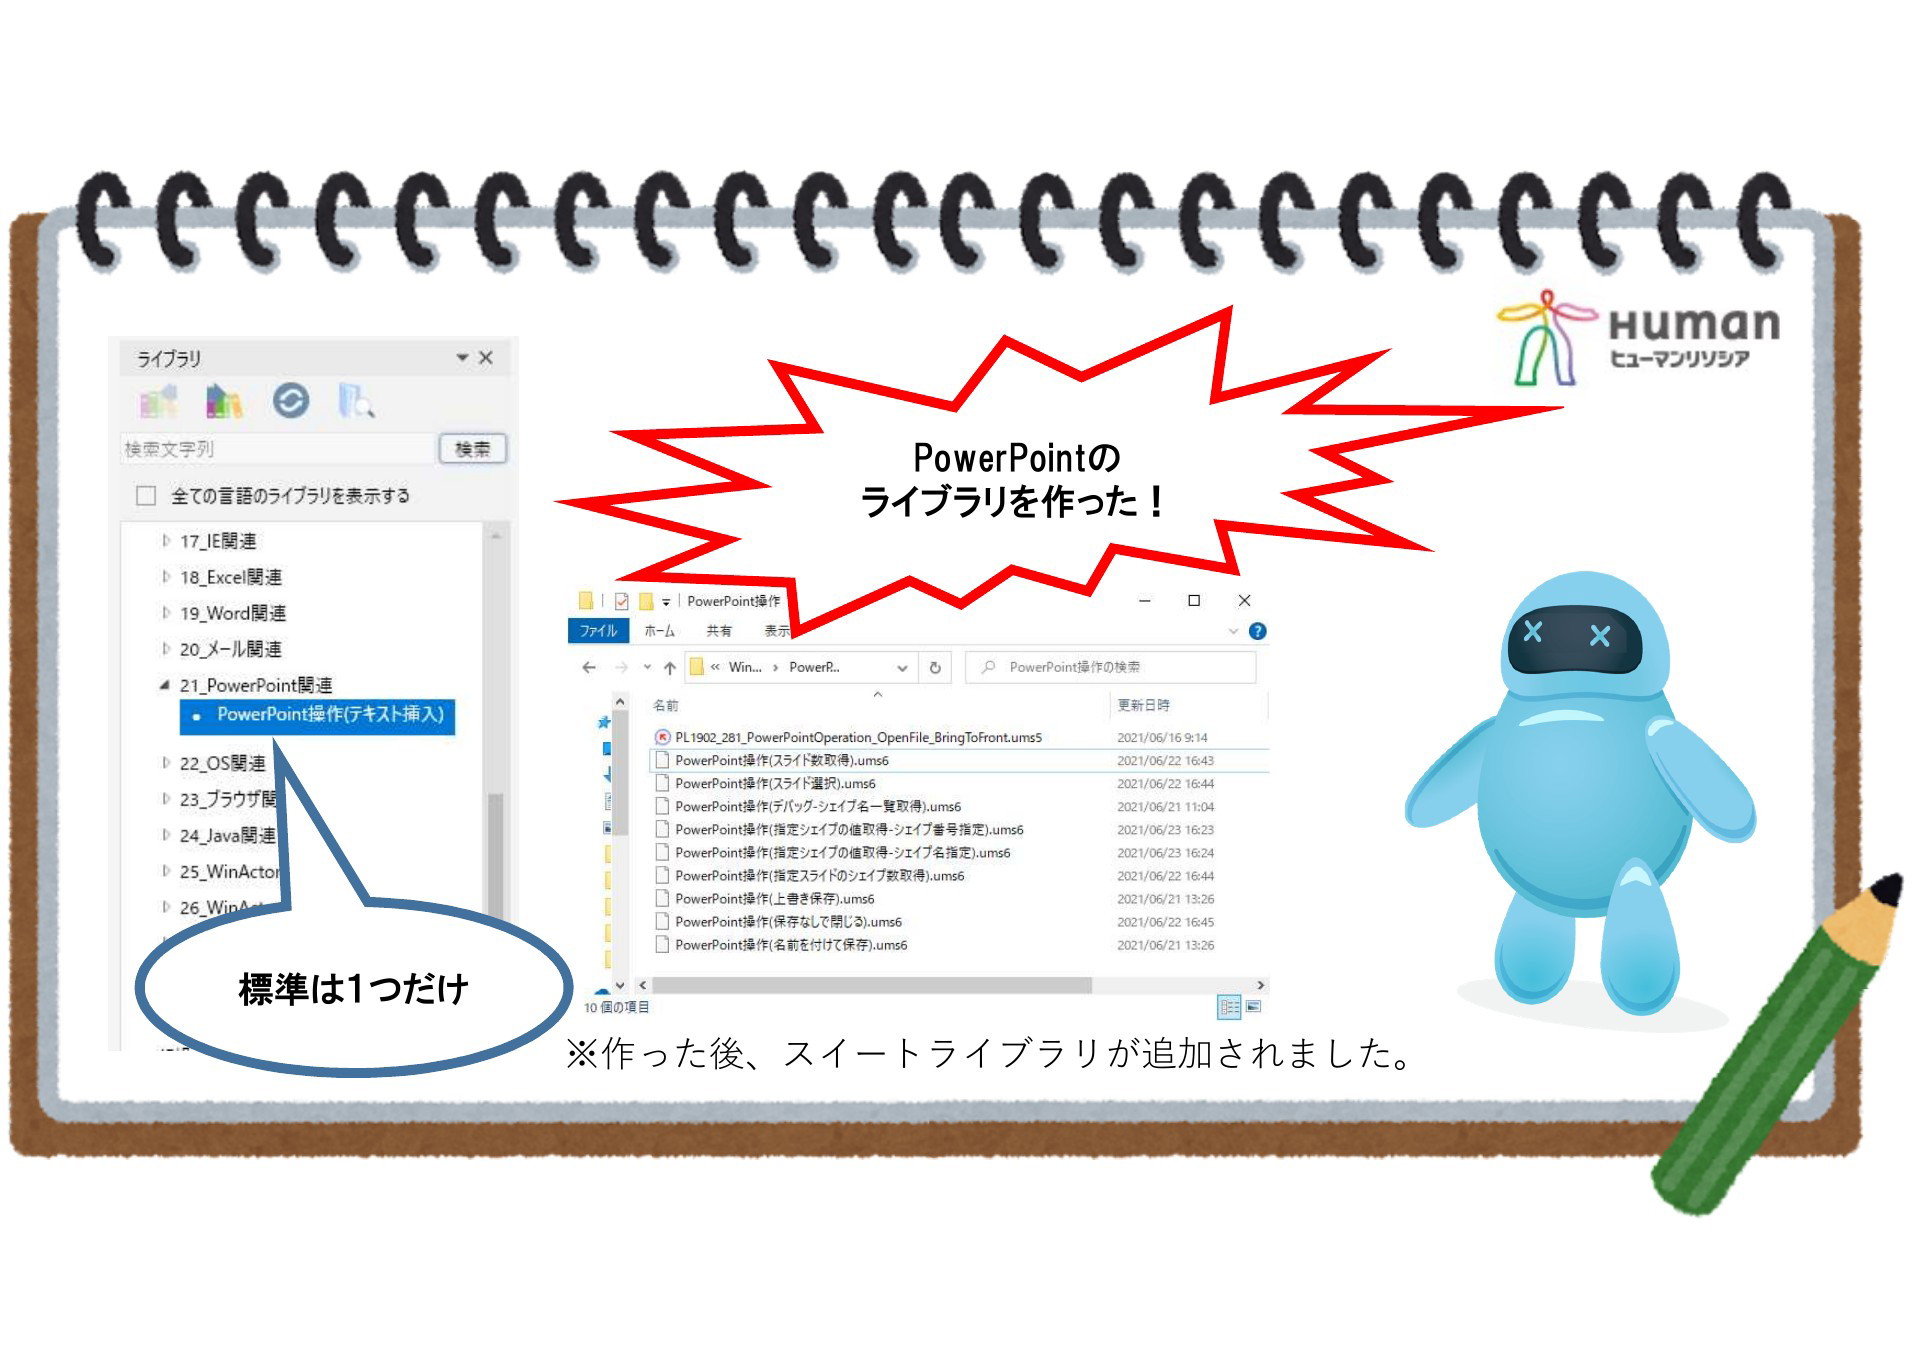Sort by the 名前 column header

point(666,706)
